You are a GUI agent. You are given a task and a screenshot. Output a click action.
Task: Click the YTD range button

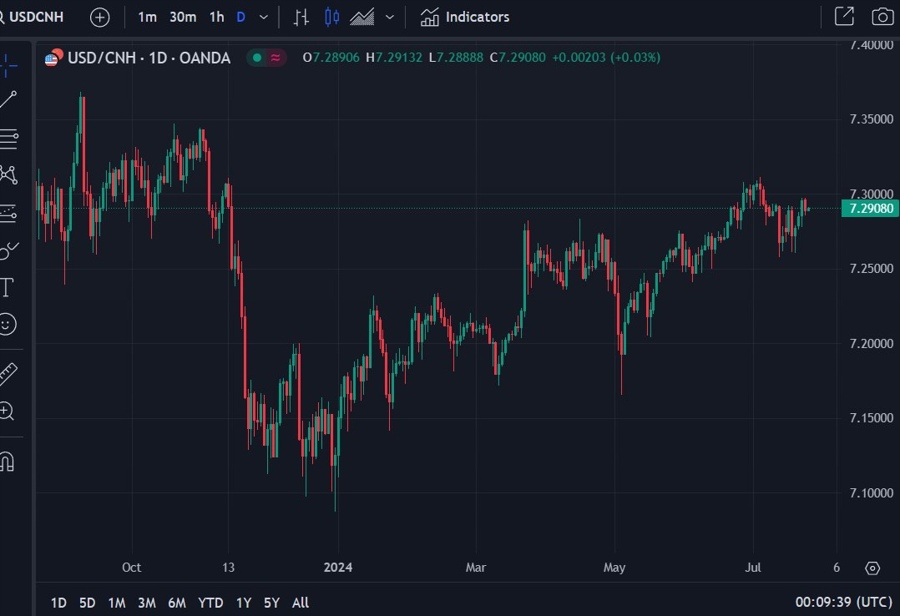coord(210,603)
